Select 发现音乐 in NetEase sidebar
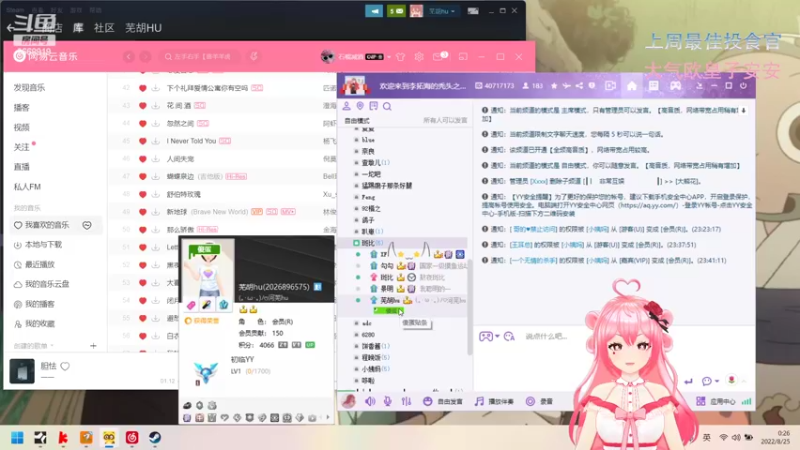The width and height of the screenshot is (800, 450). click(x=29, y=88)
